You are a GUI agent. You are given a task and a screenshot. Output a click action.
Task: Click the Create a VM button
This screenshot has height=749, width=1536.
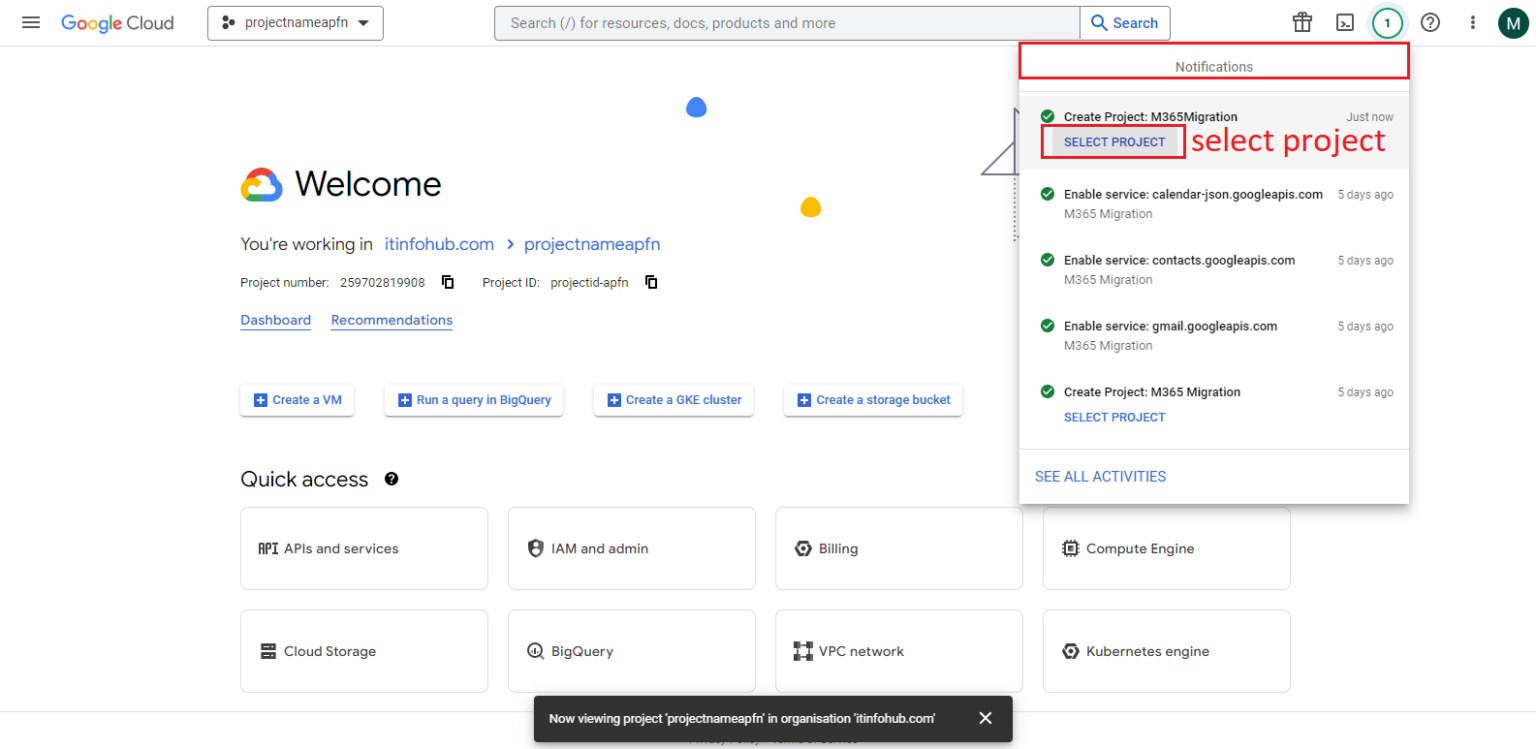[297, 400]
